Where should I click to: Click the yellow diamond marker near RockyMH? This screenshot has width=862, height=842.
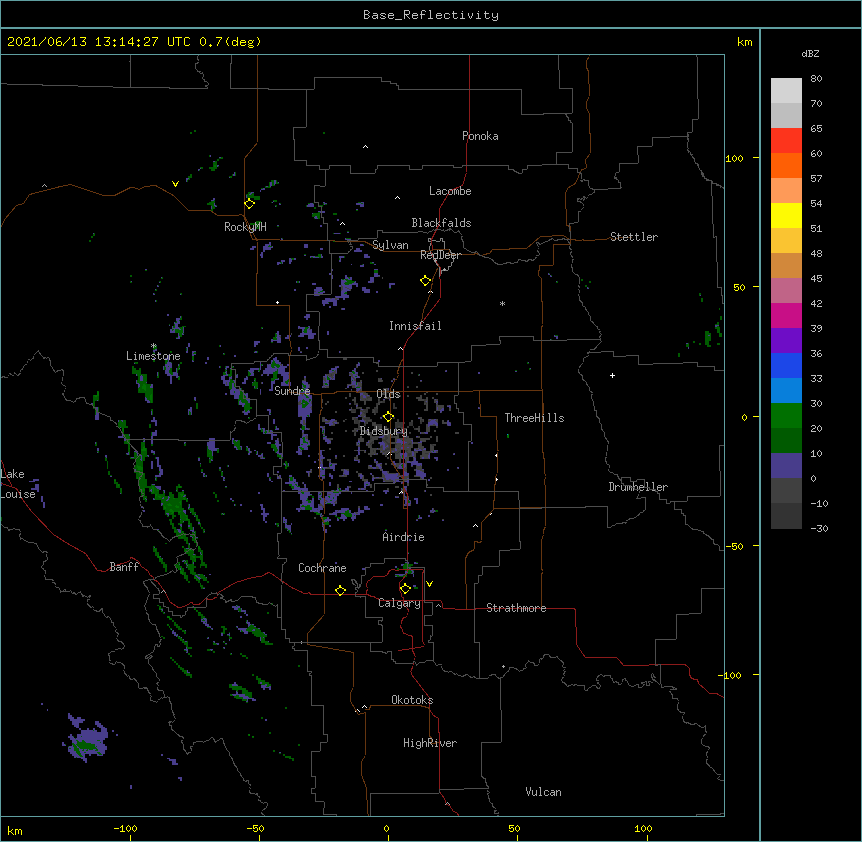pos(250,204)
